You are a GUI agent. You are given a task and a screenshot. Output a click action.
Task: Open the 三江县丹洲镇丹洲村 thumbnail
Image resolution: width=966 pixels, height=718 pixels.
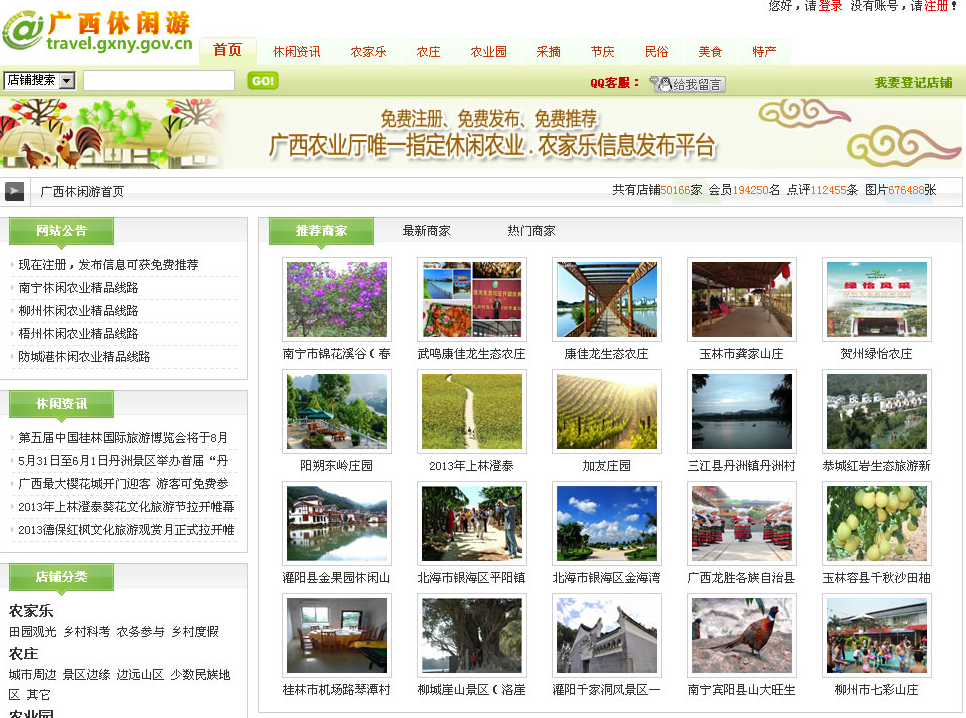742,412
